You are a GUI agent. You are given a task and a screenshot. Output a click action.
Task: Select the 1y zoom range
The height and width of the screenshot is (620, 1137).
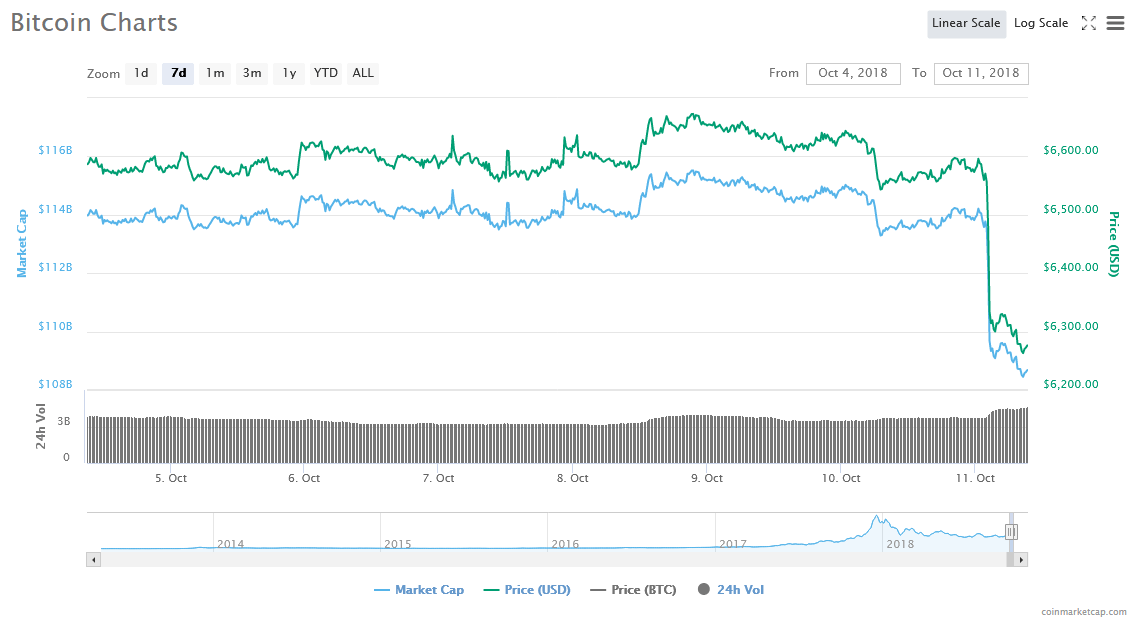pos(289,73)
